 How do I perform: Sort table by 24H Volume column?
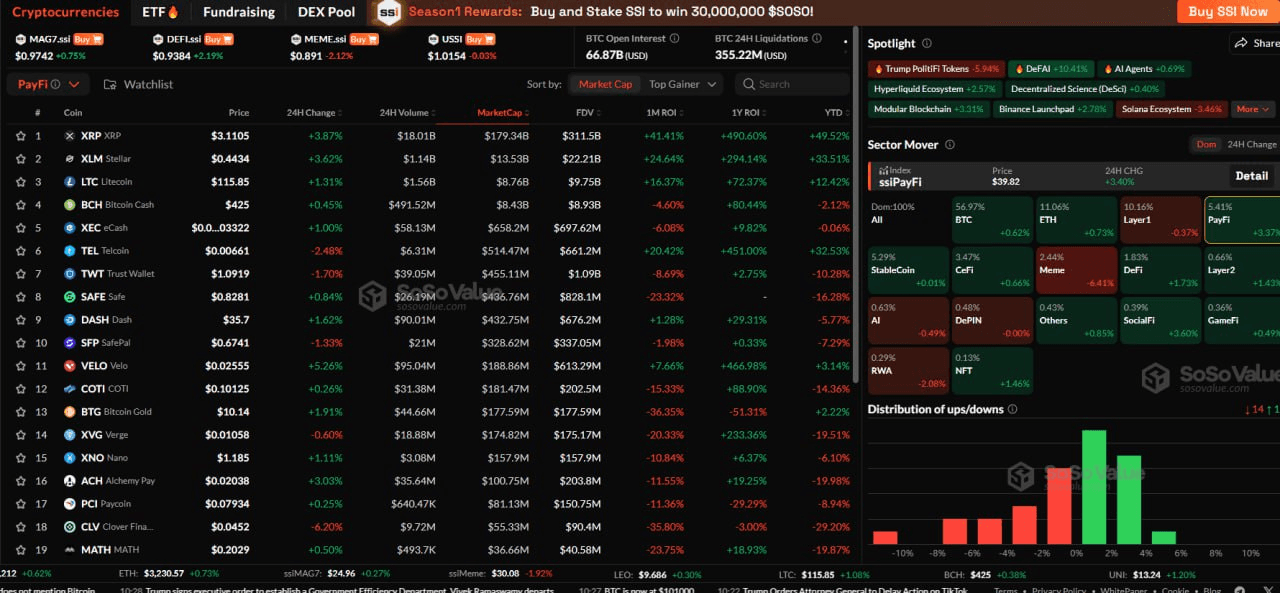[407, 113]
